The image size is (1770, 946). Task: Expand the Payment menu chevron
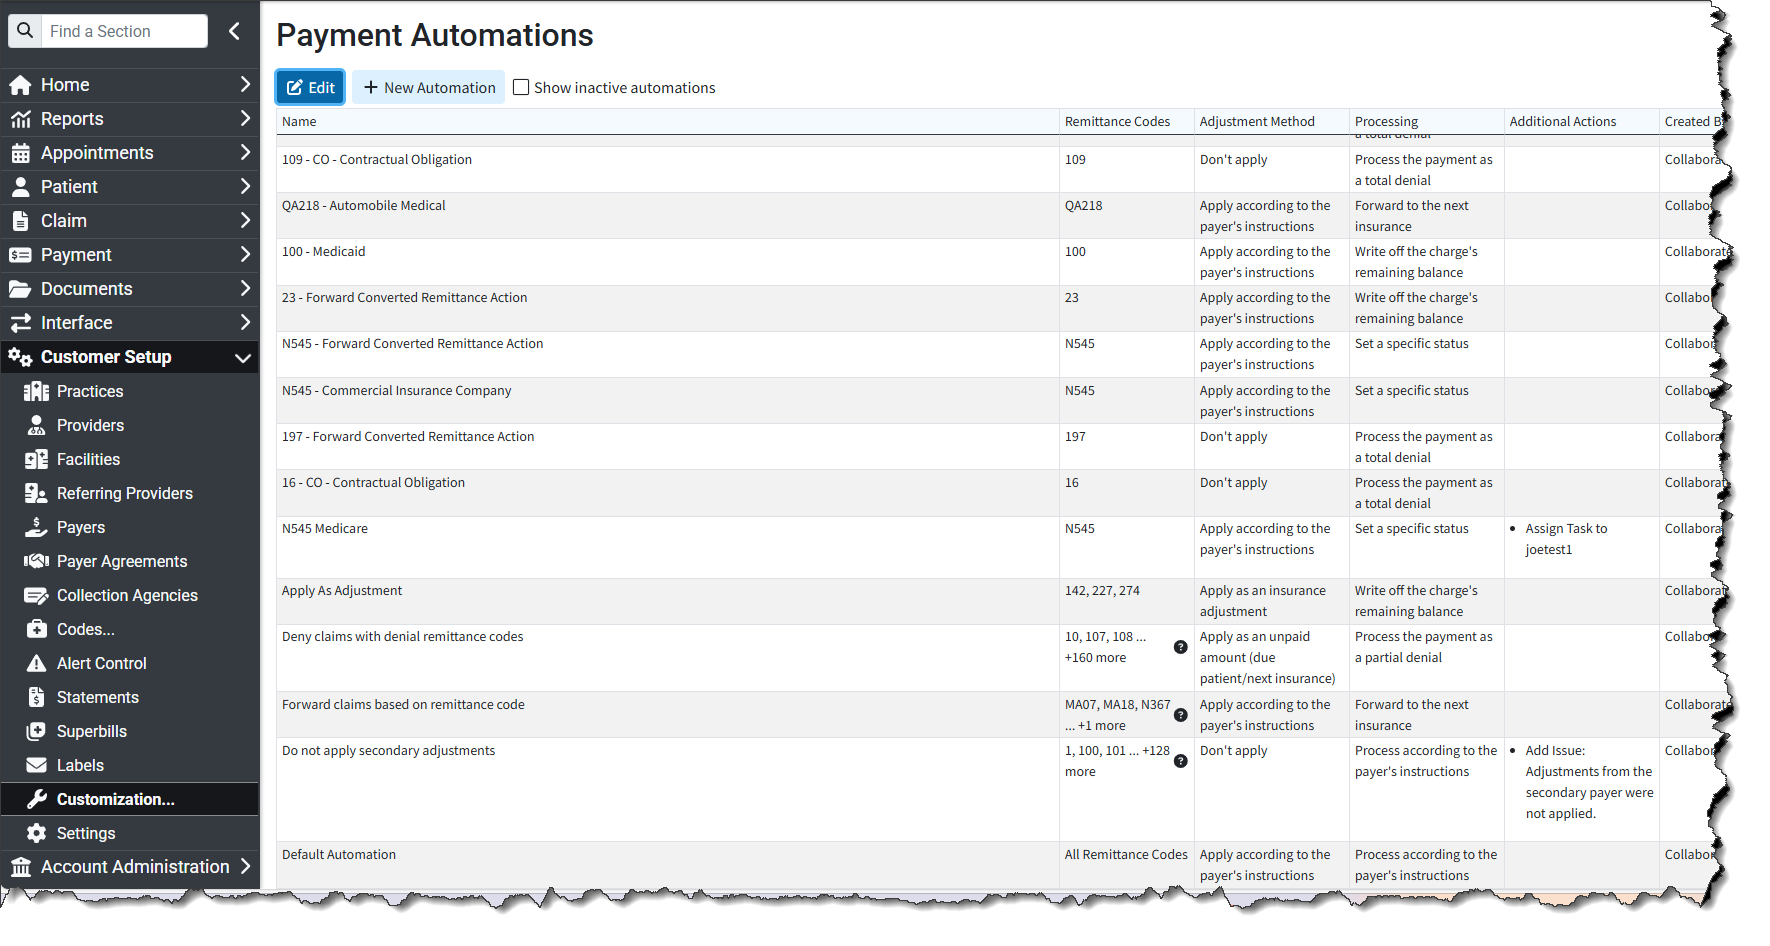click(245, 254)
